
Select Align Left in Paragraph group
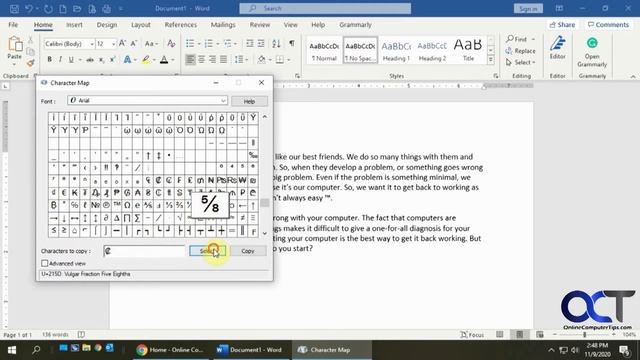(x=190, y=60)
